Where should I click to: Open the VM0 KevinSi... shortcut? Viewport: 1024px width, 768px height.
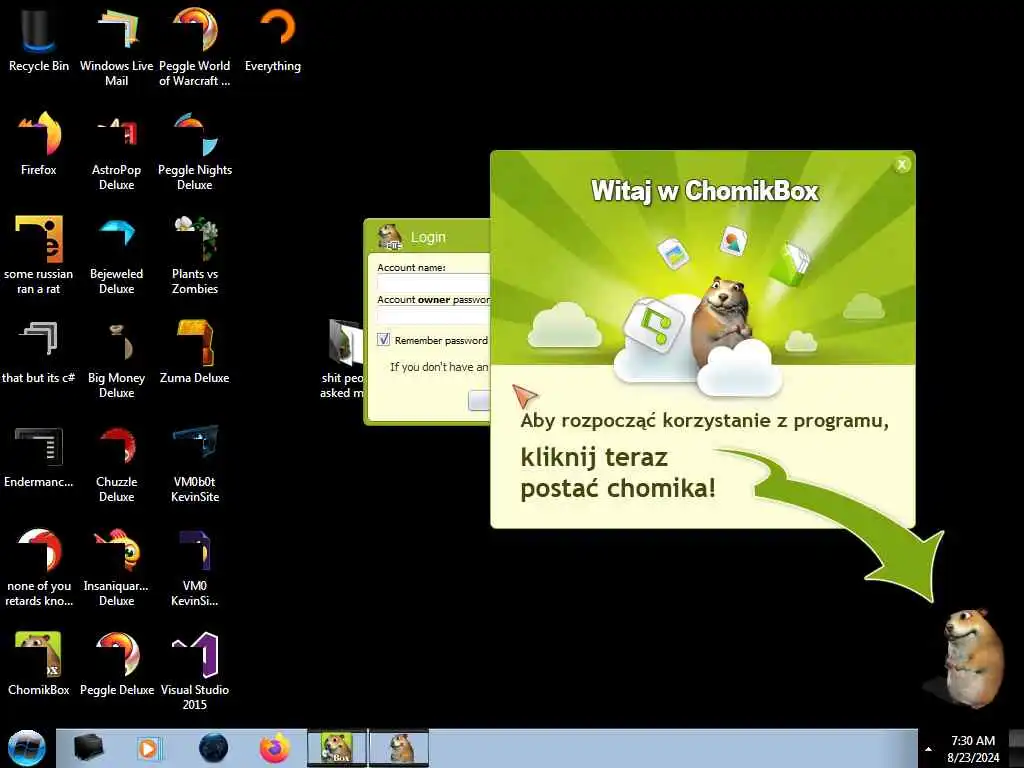pos(195,567)
